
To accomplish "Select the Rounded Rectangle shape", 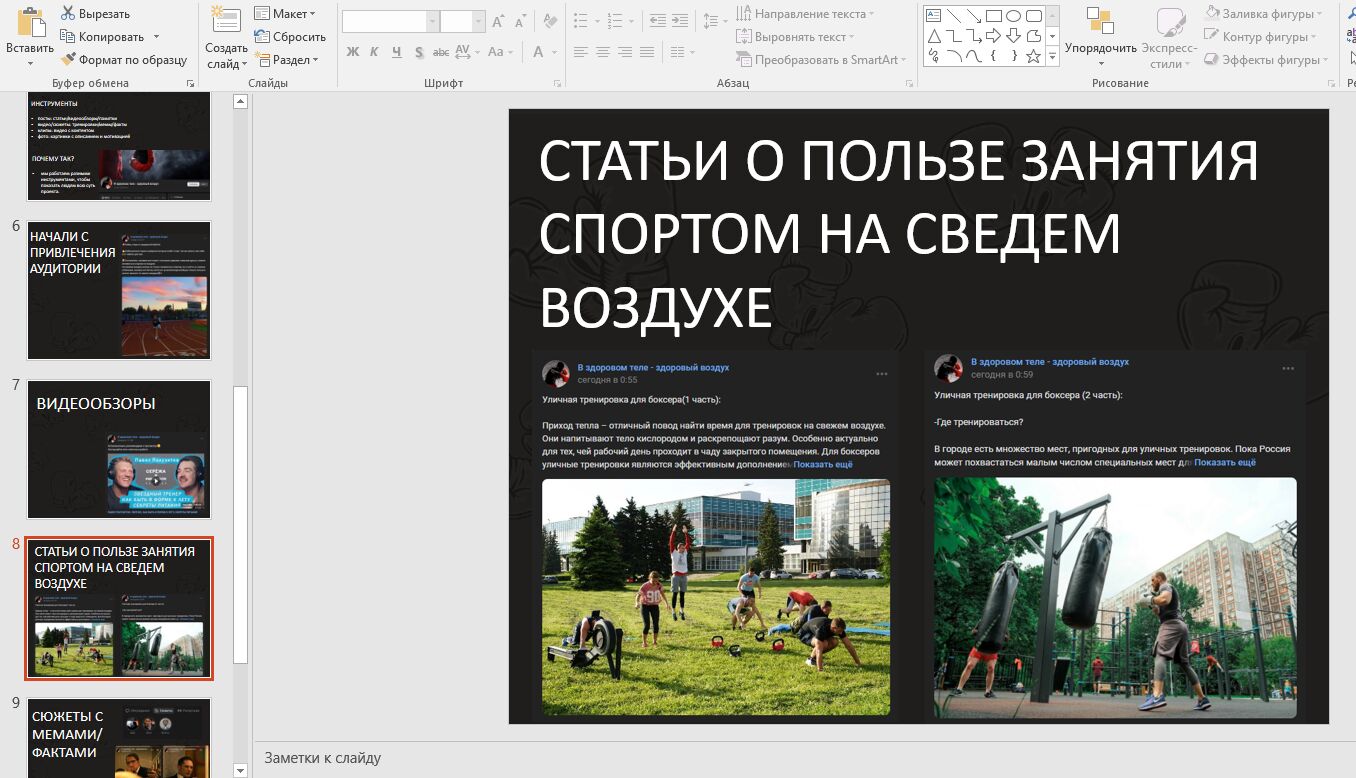I will pyautogui.click(x=1033, y=15).
